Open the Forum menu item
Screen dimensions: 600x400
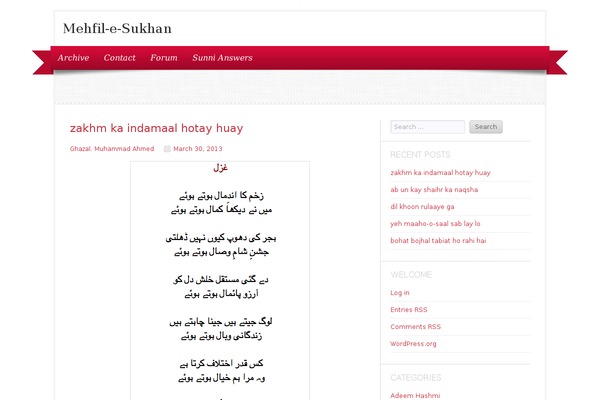[164, 58]
